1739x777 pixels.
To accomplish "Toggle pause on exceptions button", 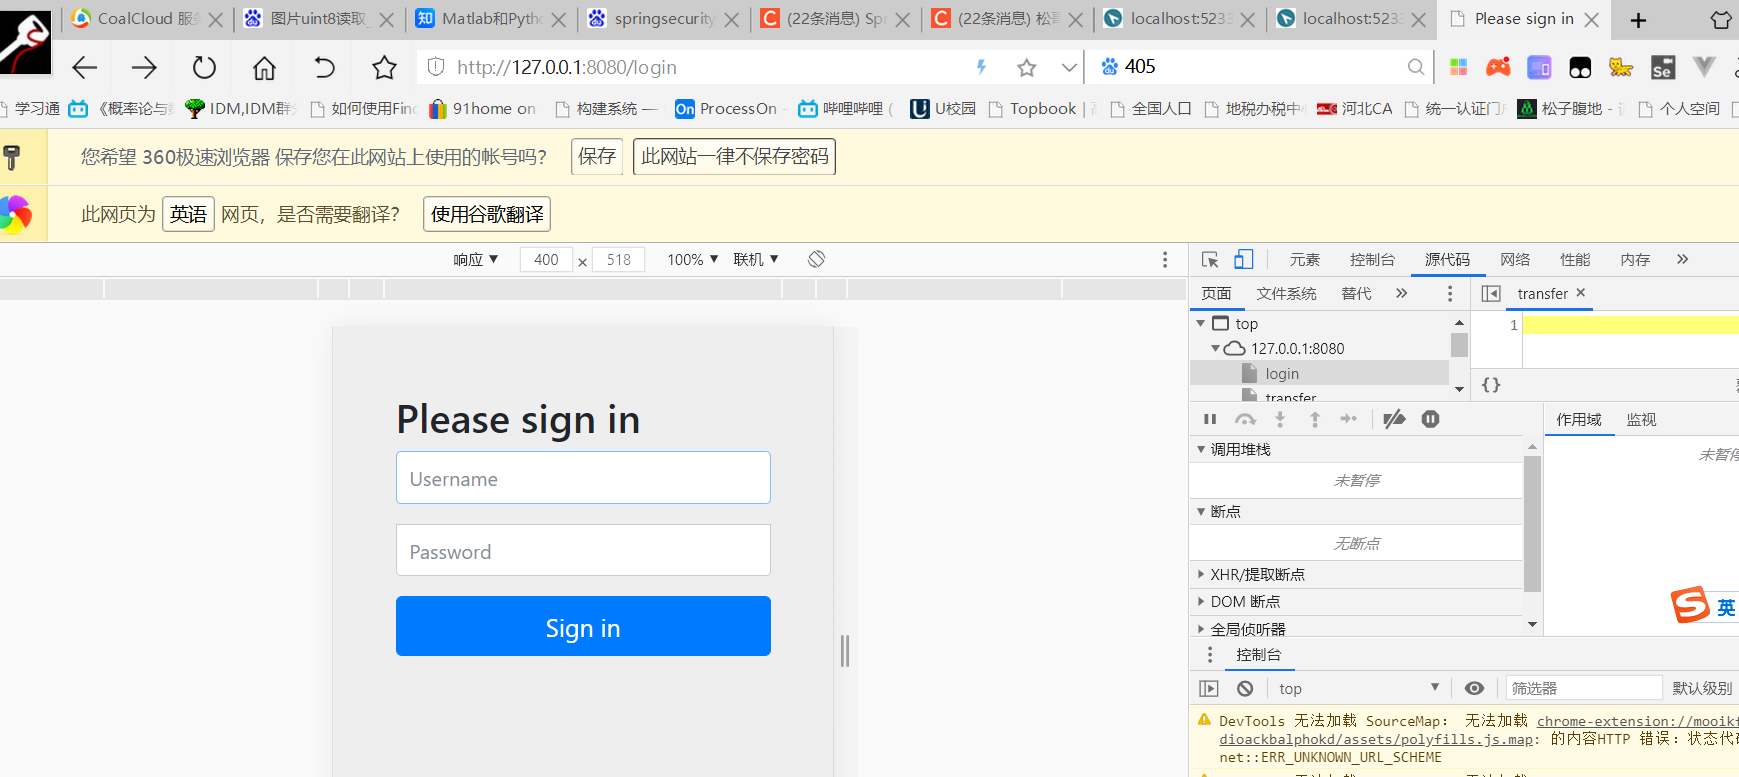I will point(1431,419).
